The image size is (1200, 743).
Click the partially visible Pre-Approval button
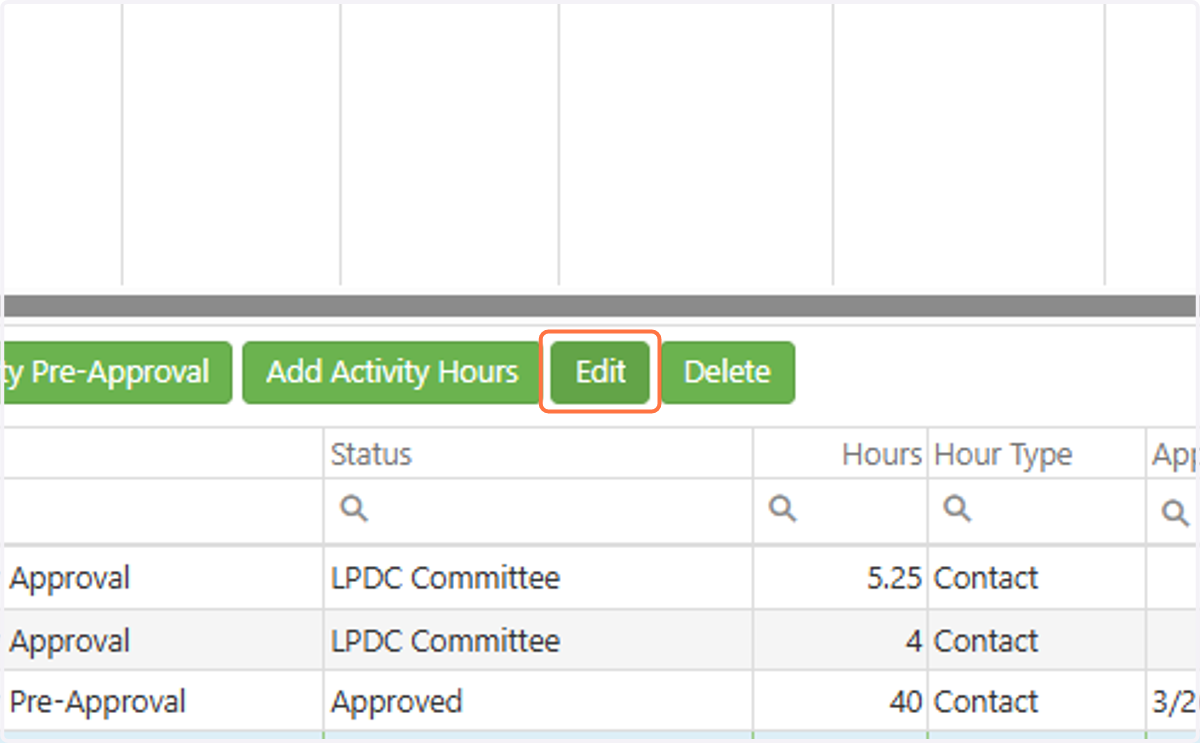pos(118,372)
